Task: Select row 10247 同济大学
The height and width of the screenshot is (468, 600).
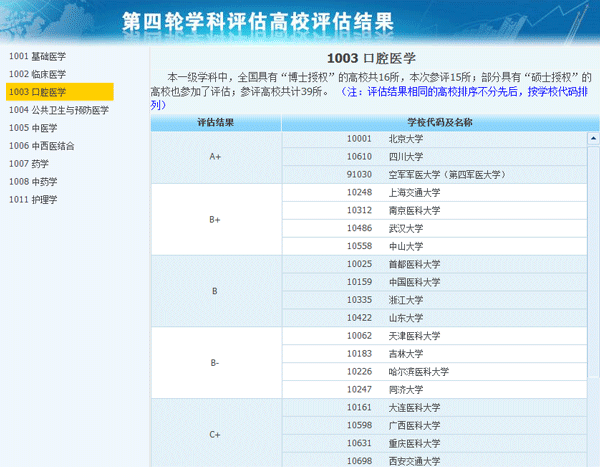Action: pyautogui.click(x=434, y=390)
